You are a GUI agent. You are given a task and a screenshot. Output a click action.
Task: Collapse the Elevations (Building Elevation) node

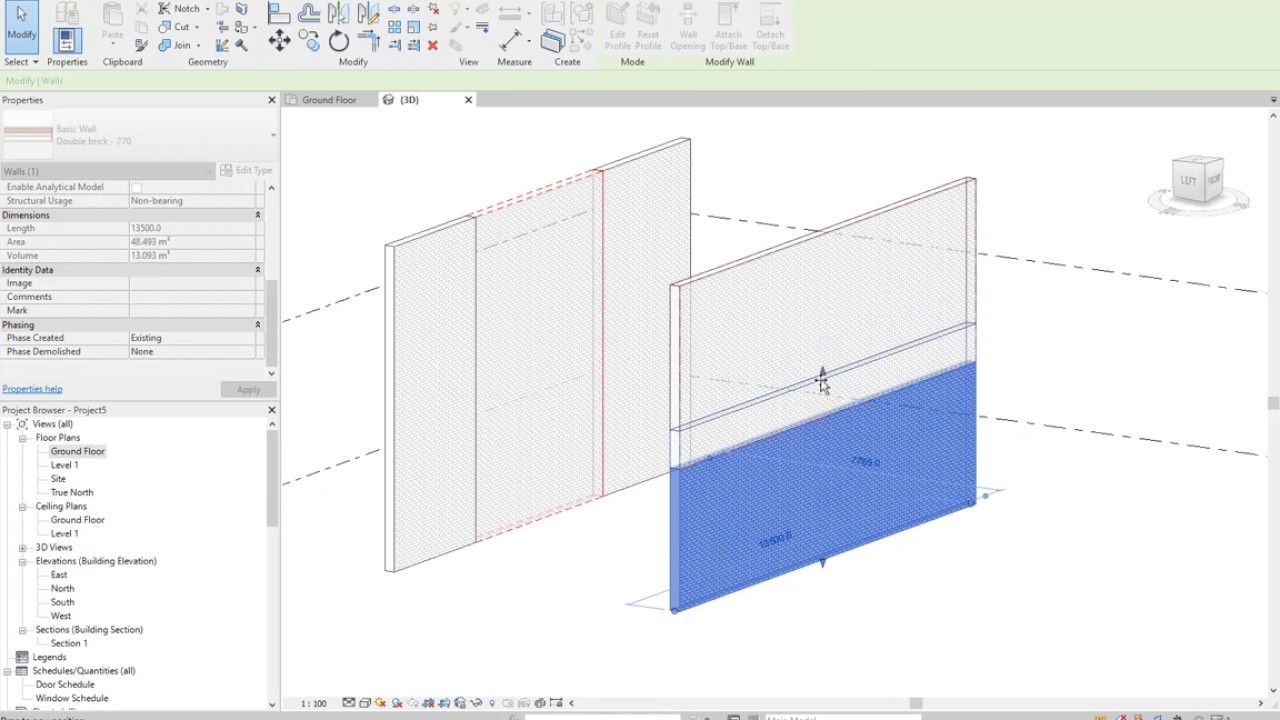pyautogui.click(x=22, y=561)
